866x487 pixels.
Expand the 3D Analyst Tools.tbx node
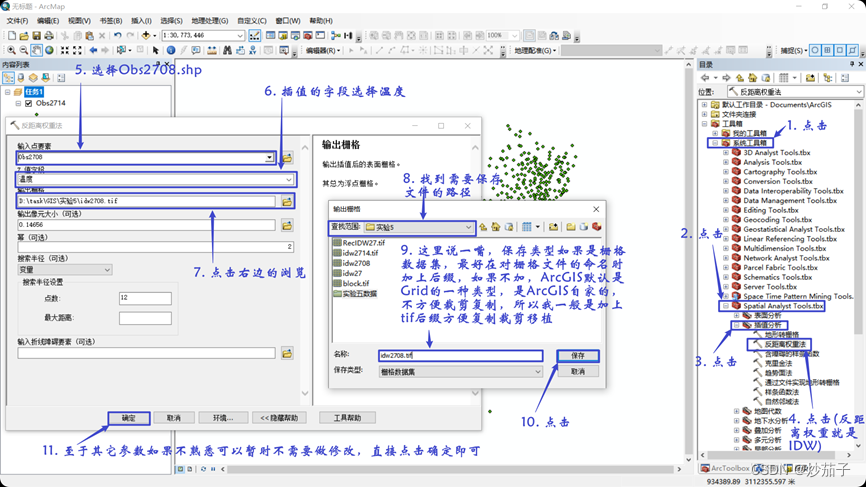click(726, 152)
